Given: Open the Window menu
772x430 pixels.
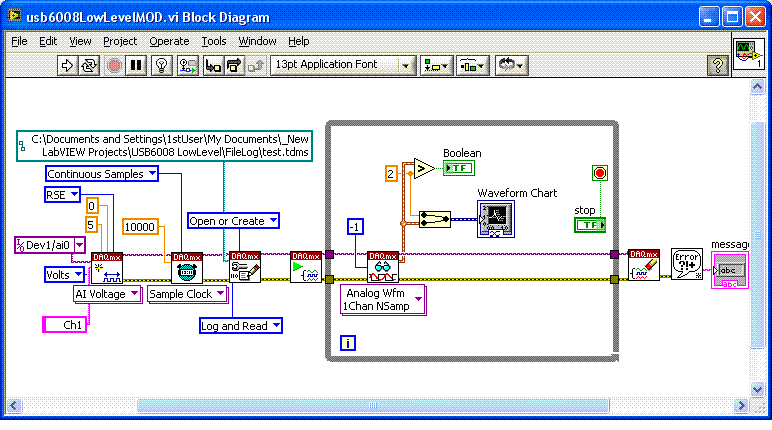Looking at the screenshot, I should pos(257,41).
